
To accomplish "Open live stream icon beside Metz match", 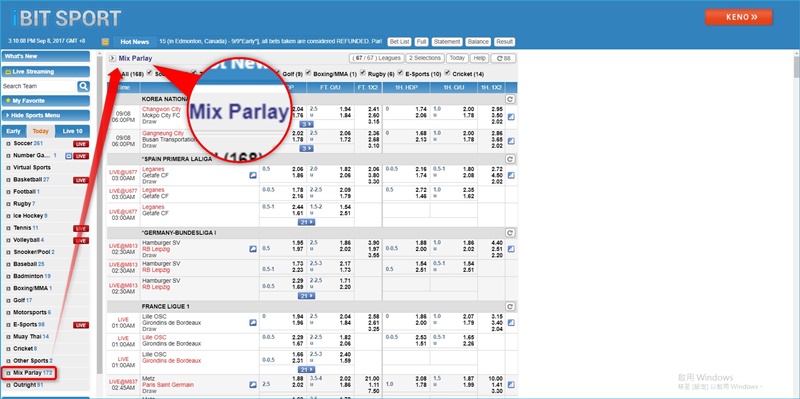I will pyautogui.click(x=253, y=385).
